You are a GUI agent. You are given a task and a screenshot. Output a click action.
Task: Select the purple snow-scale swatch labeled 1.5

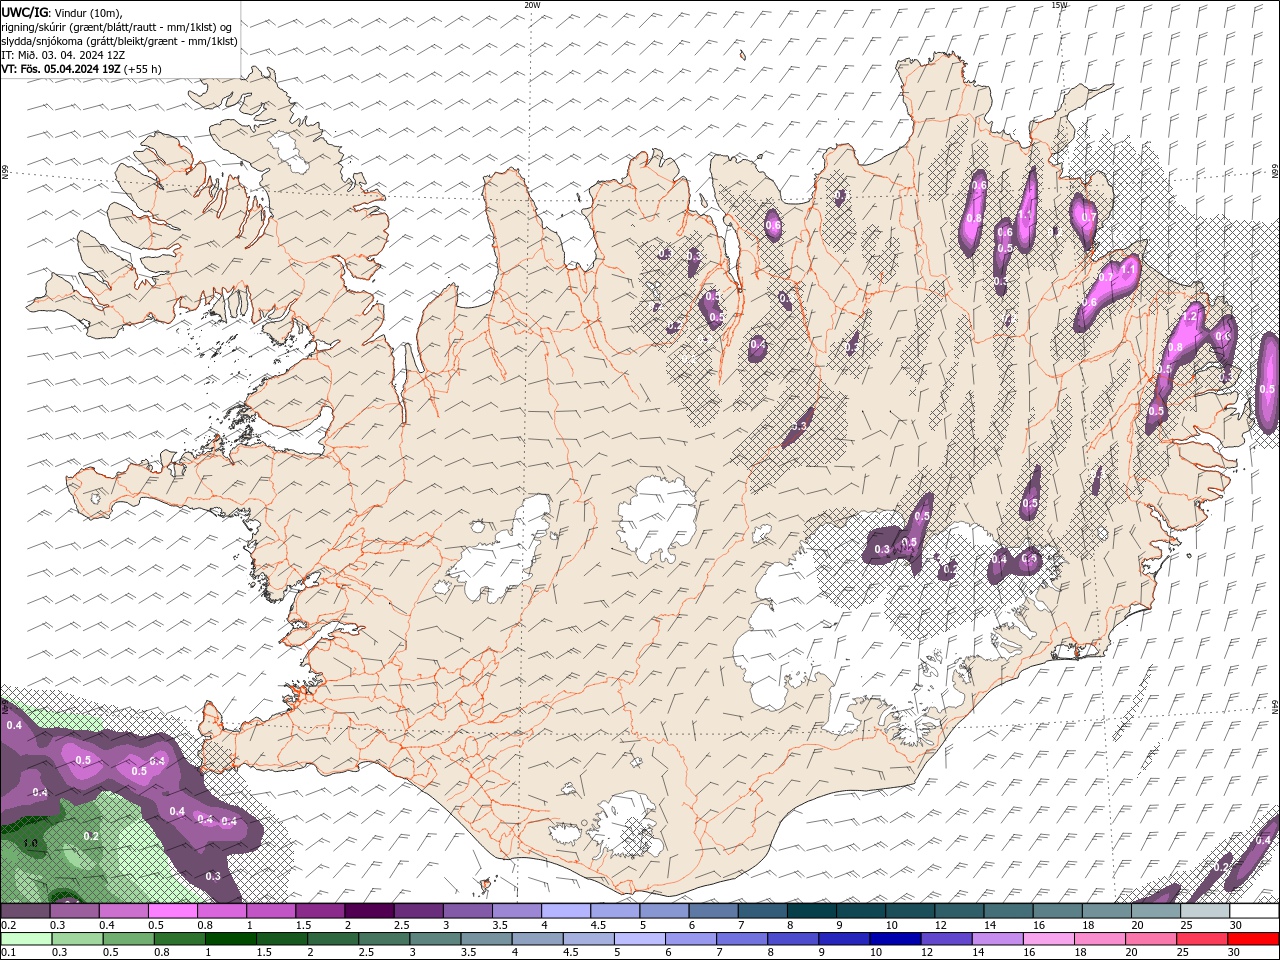pyautogui.click(x=319, y=911)
